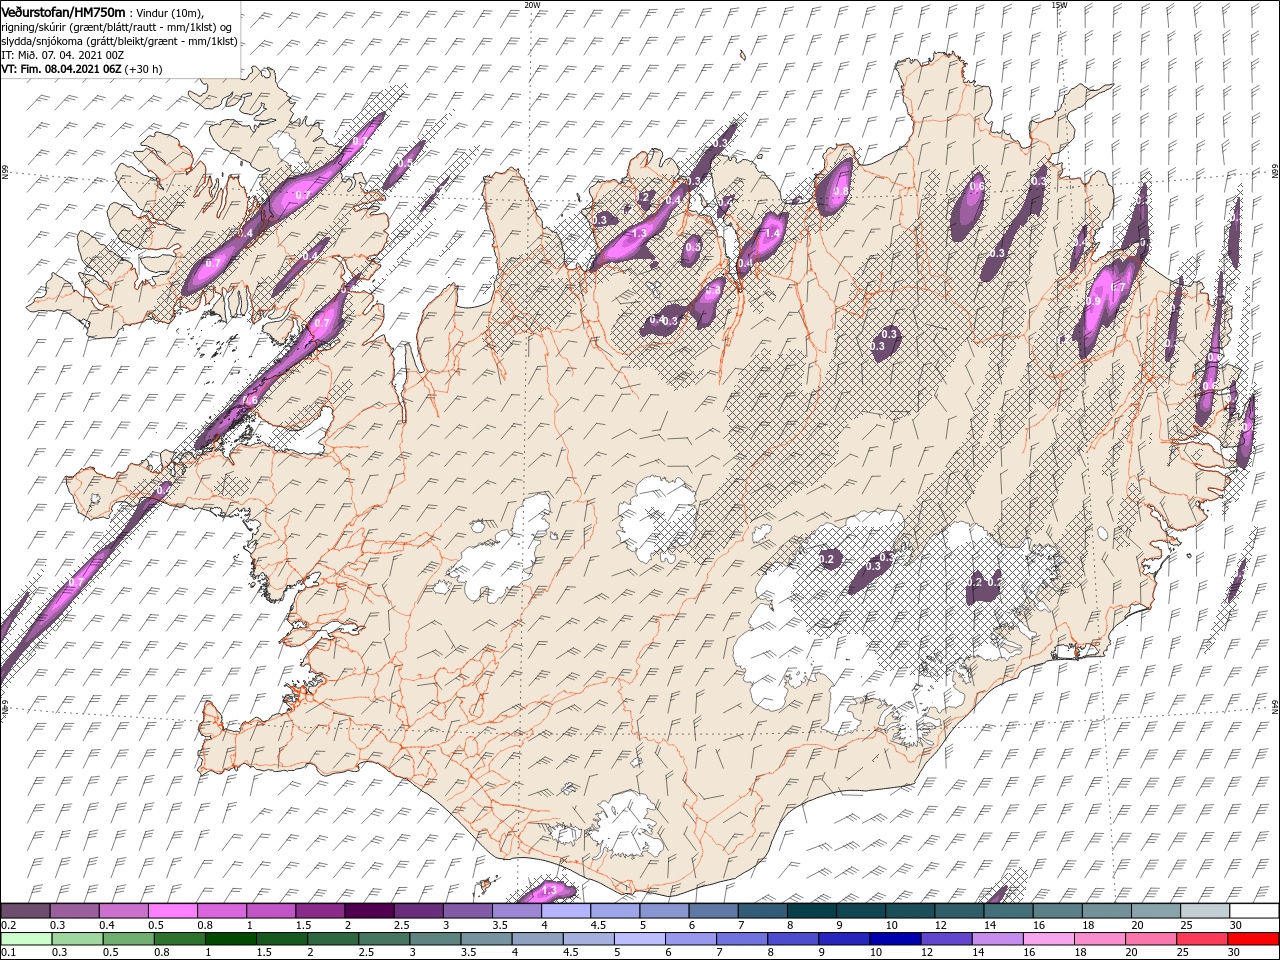Viewport: 1280px width, 960px height.
Task: Select lower legend swatch between 2 and 2.5
Action: 334,939
